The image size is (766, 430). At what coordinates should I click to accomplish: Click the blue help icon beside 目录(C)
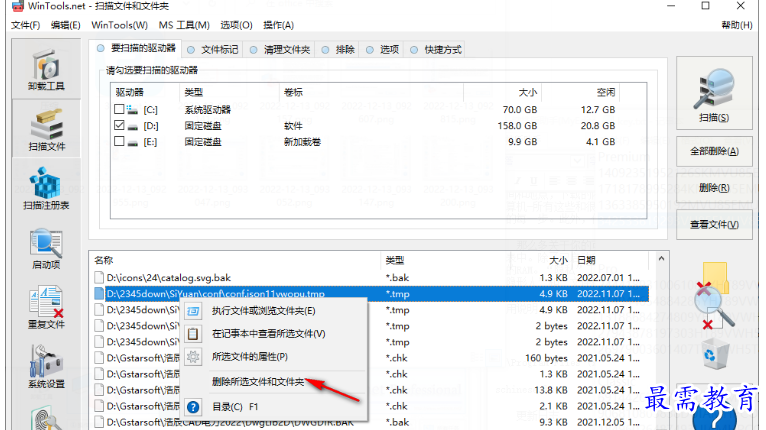(x=193, y=407)
